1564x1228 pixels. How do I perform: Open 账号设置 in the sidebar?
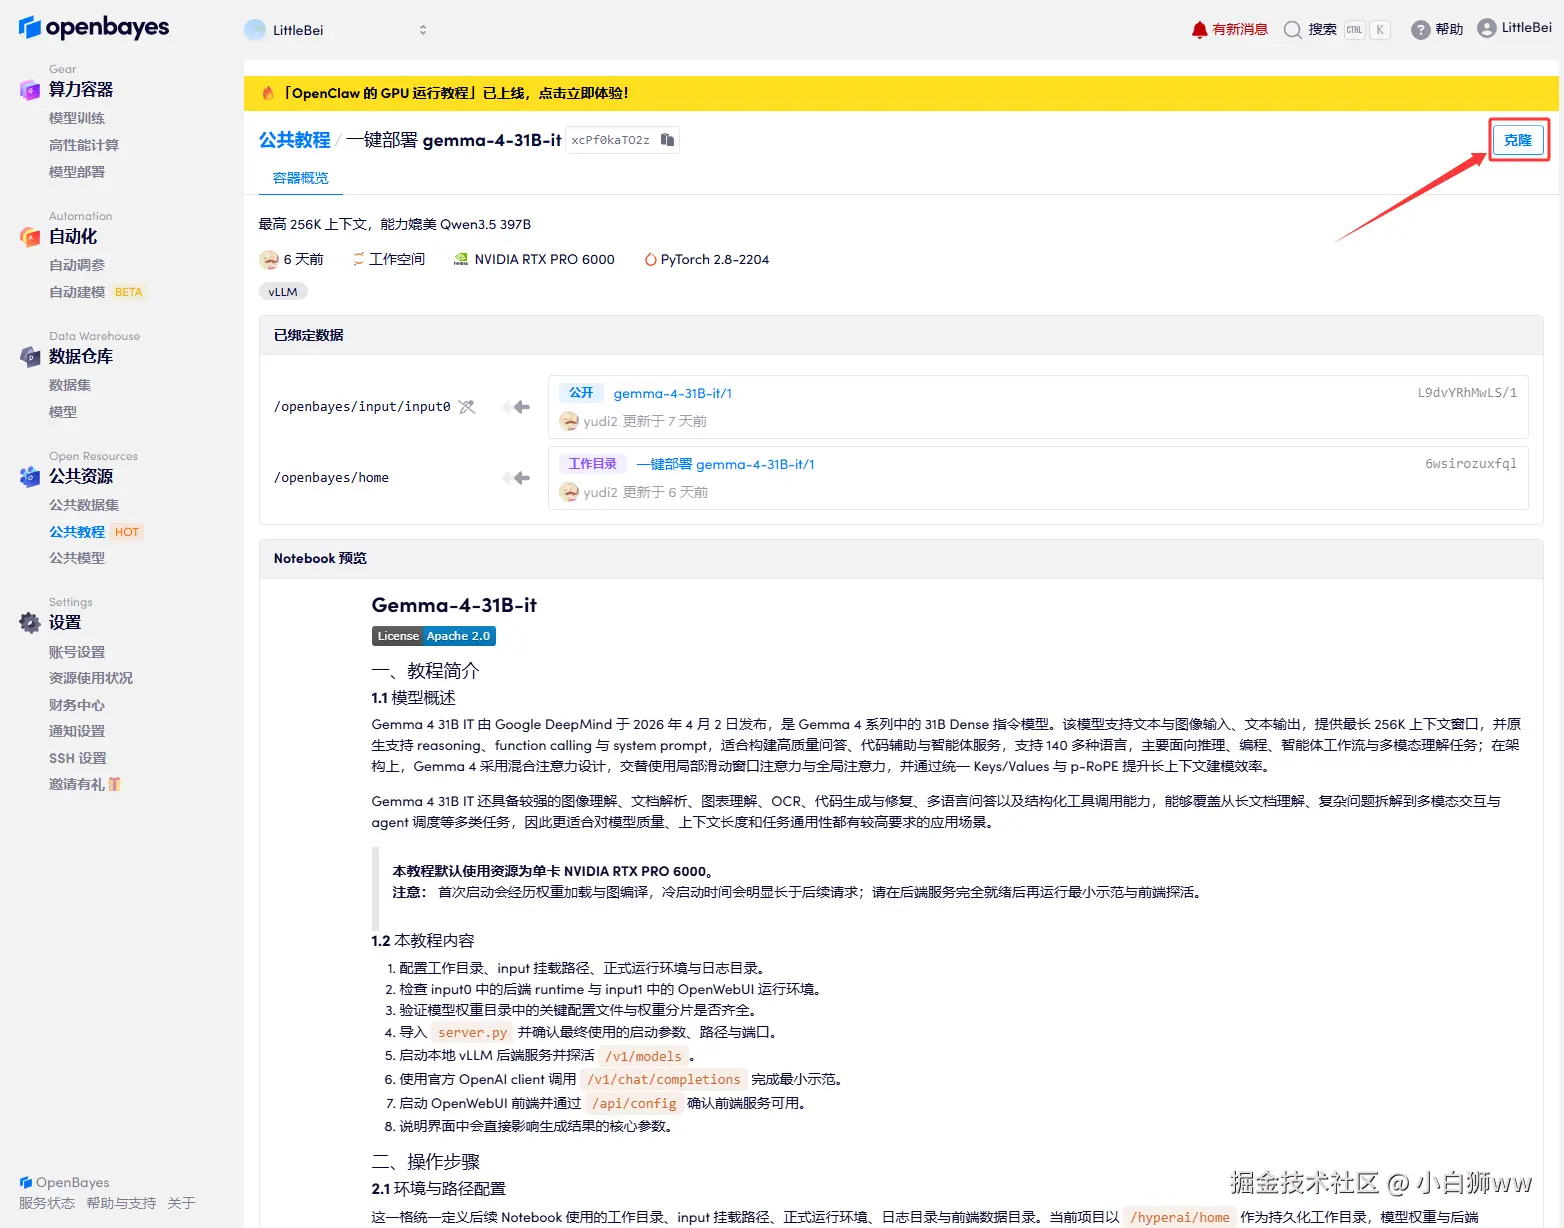tap(77, 652)
